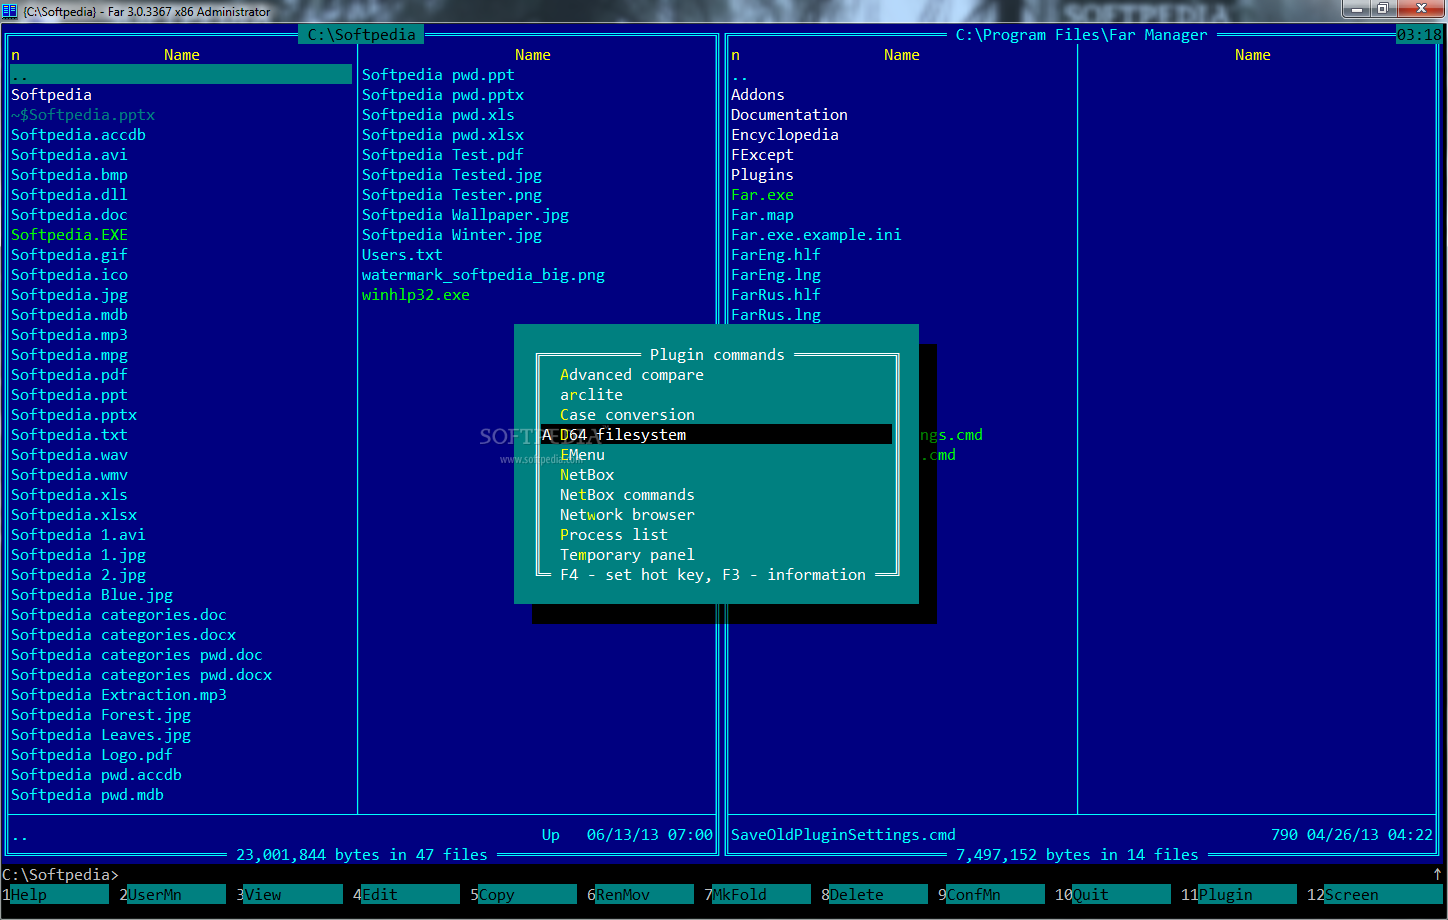
Task: Select Far.map file
Action: [762, 215]
